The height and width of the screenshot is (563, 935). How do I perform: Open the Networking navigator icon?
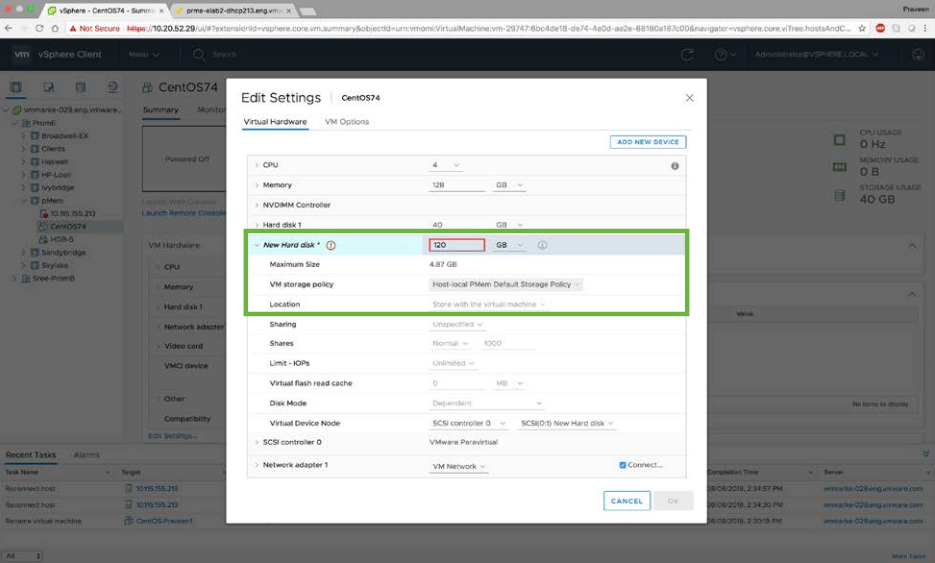point(113,87)
